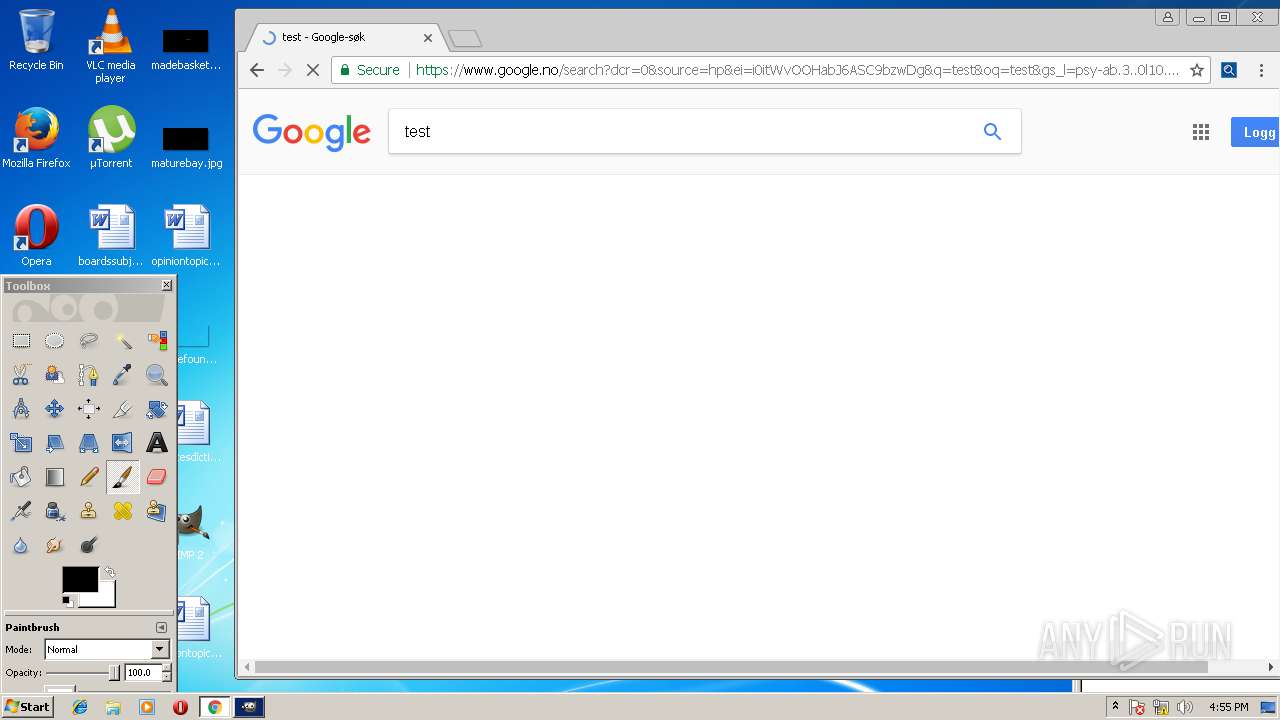Image resolution: width=1280 pixels, height=720 pixels.
Task: Choose the Measure compass tool
Action: tap(21, 409)
